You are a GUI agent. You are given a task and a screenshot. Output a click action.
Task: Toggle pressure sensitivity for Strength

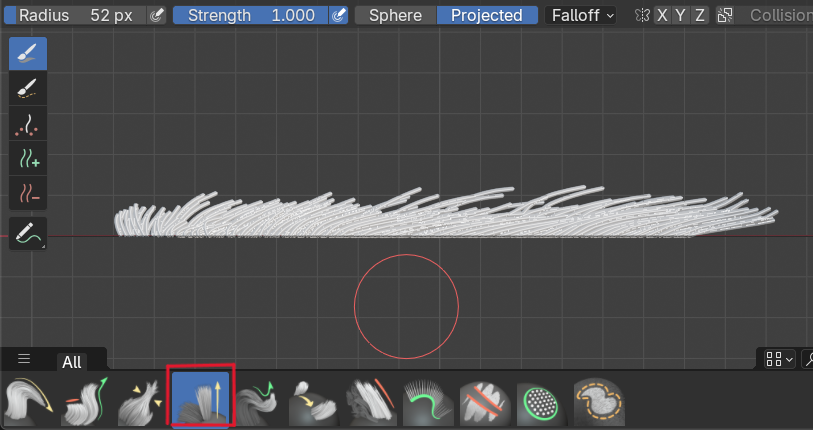click(x=340, y=15)
